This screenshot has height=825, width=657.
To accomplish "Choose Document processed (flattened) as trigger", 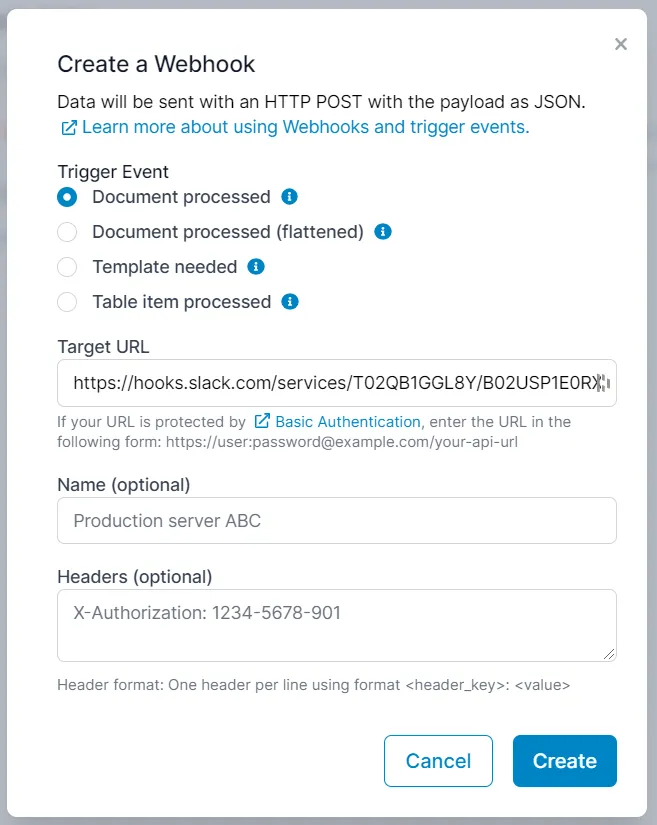I will (x=66, y=232).
